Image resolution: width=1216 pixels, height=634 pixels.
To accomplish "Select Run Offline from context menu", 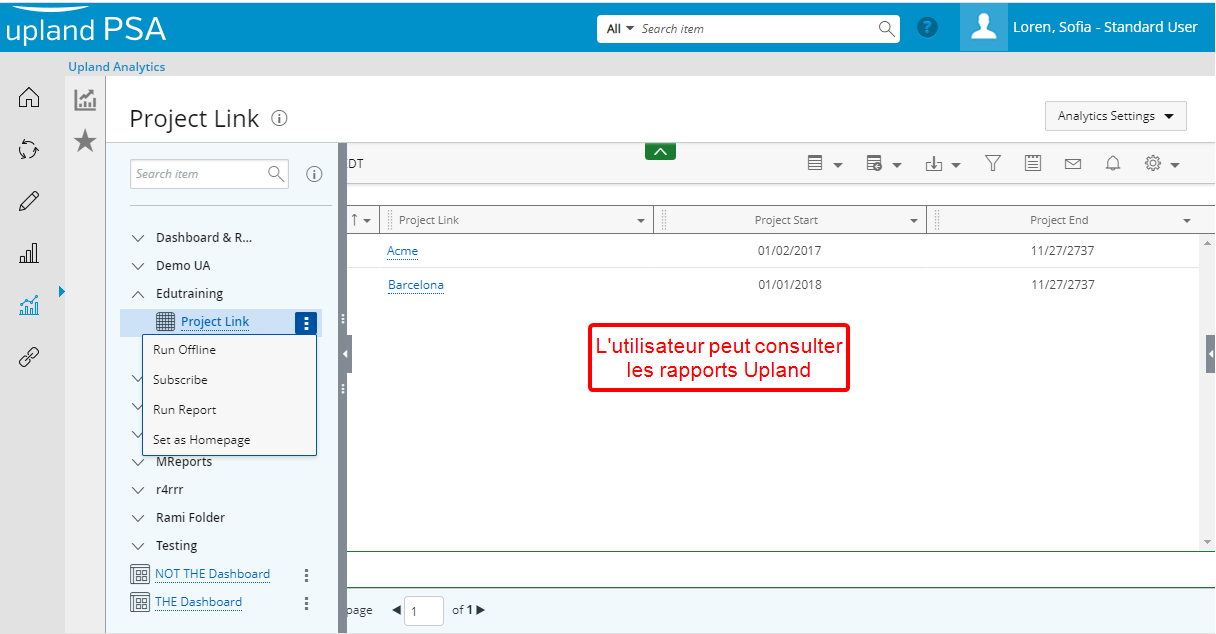I will (x=184, y=350).
